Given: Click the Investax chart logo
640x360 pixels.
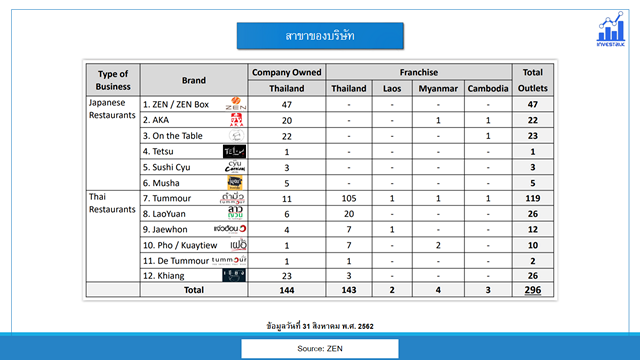Looking at the screenshot, I should [x=611, y=29].
